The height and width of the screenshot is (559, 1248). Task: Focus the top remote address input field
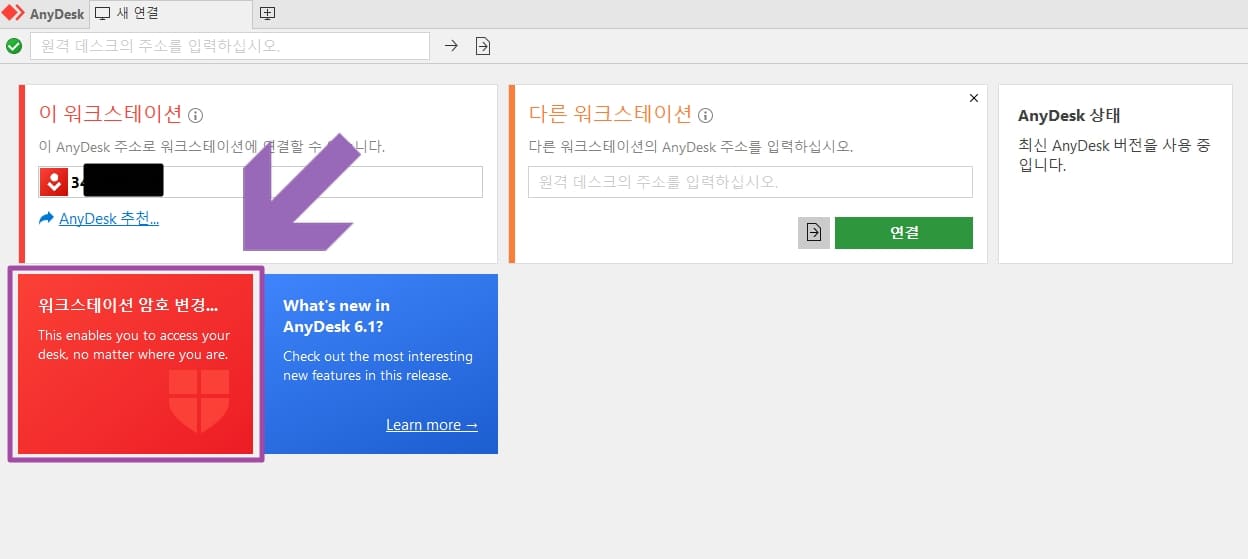230,46
